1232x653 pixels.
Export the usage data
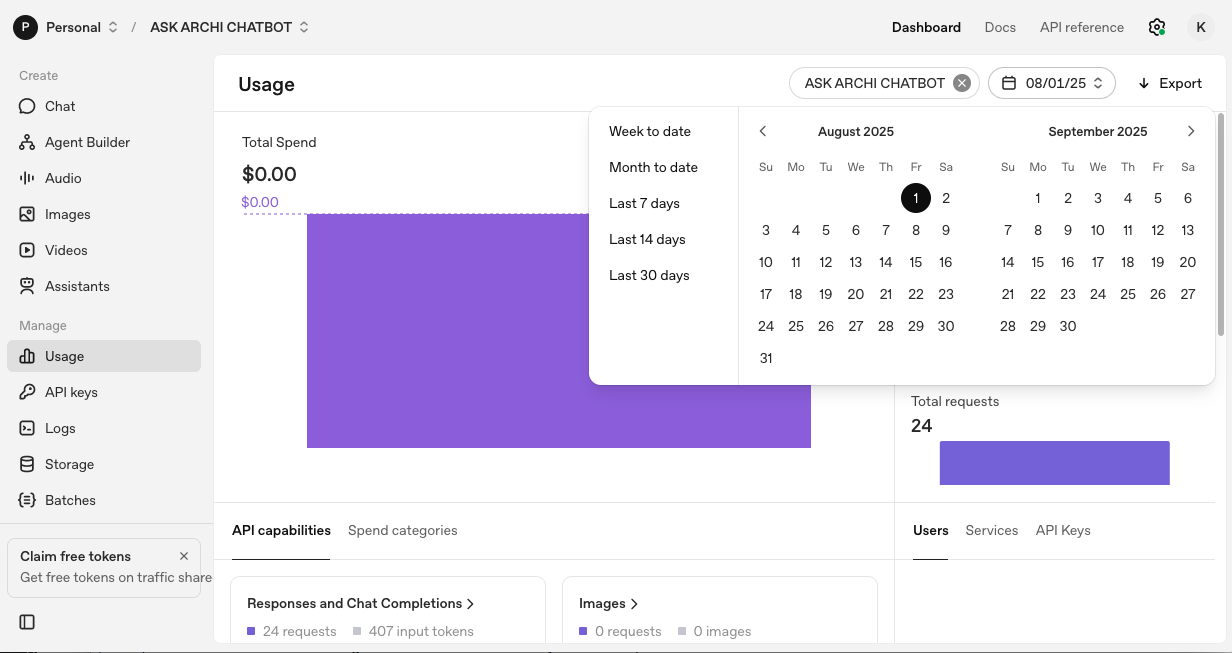1169,83
